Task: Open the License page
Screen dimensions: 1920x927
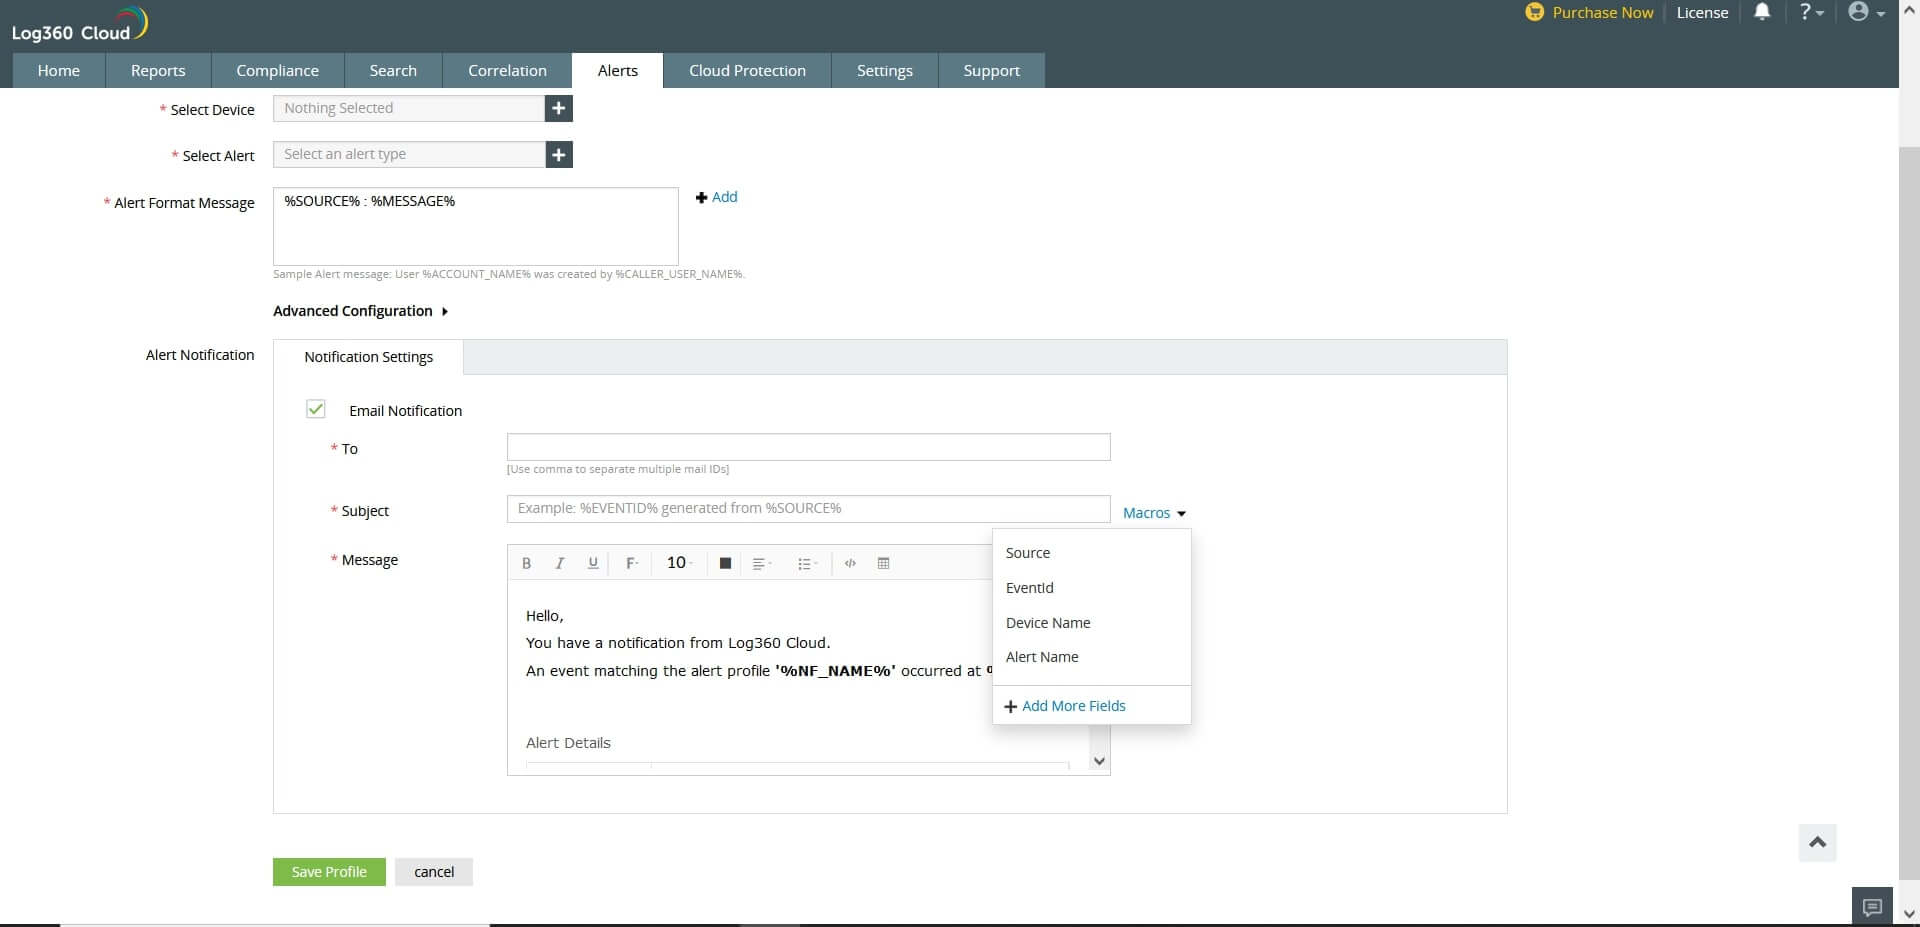Action: pyautogui.click(x=1702, y=12)
